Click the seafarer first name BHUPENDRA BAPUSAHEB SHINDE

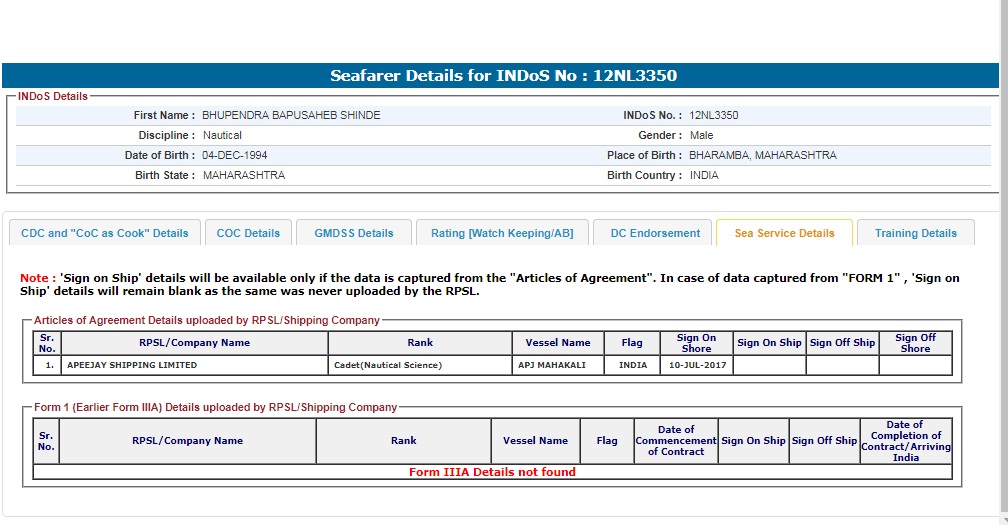(291, 115)
